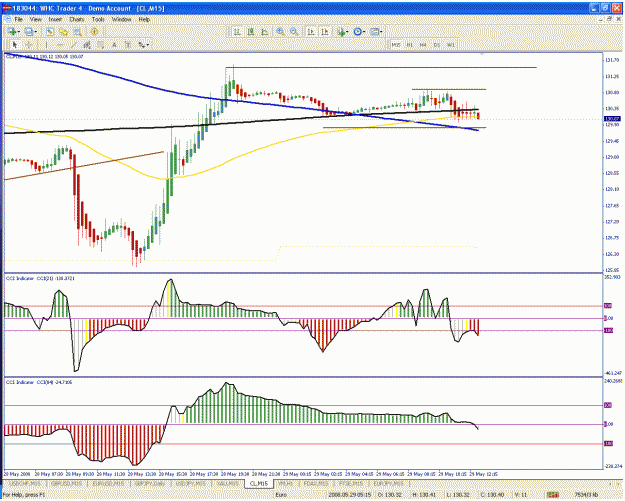Open the File menu
Viewport: 625px width, 501px height.
[18, 19]
